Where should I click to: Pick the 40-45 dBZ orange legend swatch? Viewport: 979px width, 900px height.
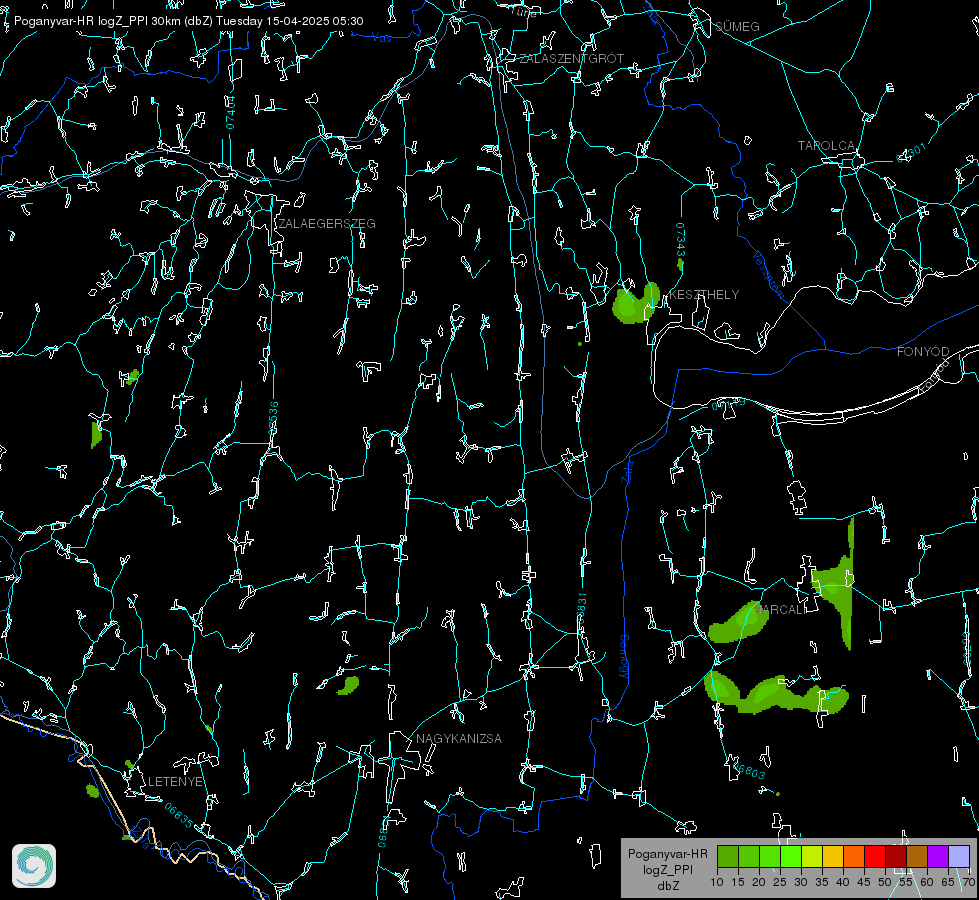(854, 856)
